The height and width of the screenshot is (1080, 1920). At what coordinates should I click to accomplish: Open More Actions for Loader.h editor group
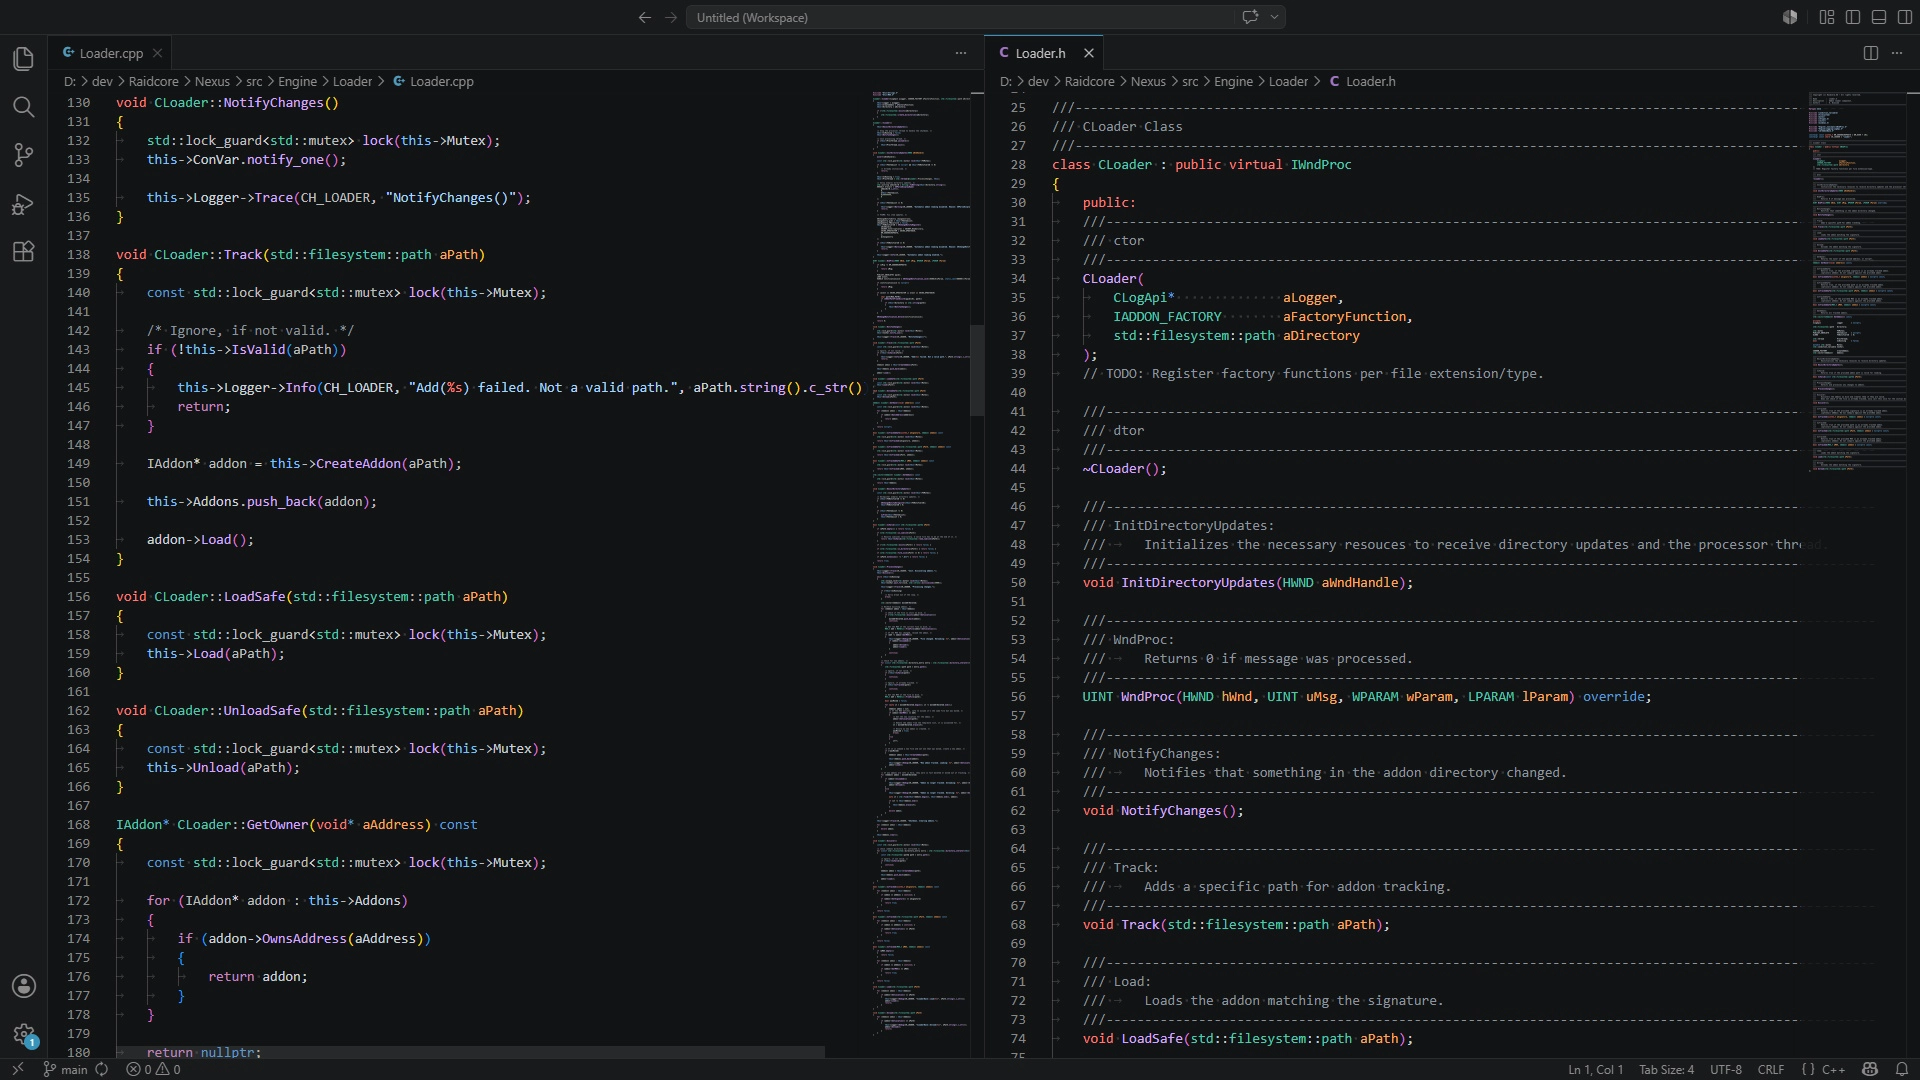point(1897,53)
